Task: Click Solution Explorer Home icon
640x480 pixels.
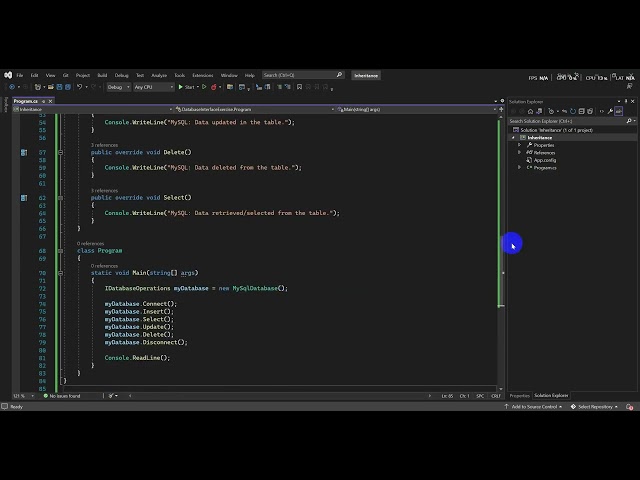Action: (x=530, y=111)
